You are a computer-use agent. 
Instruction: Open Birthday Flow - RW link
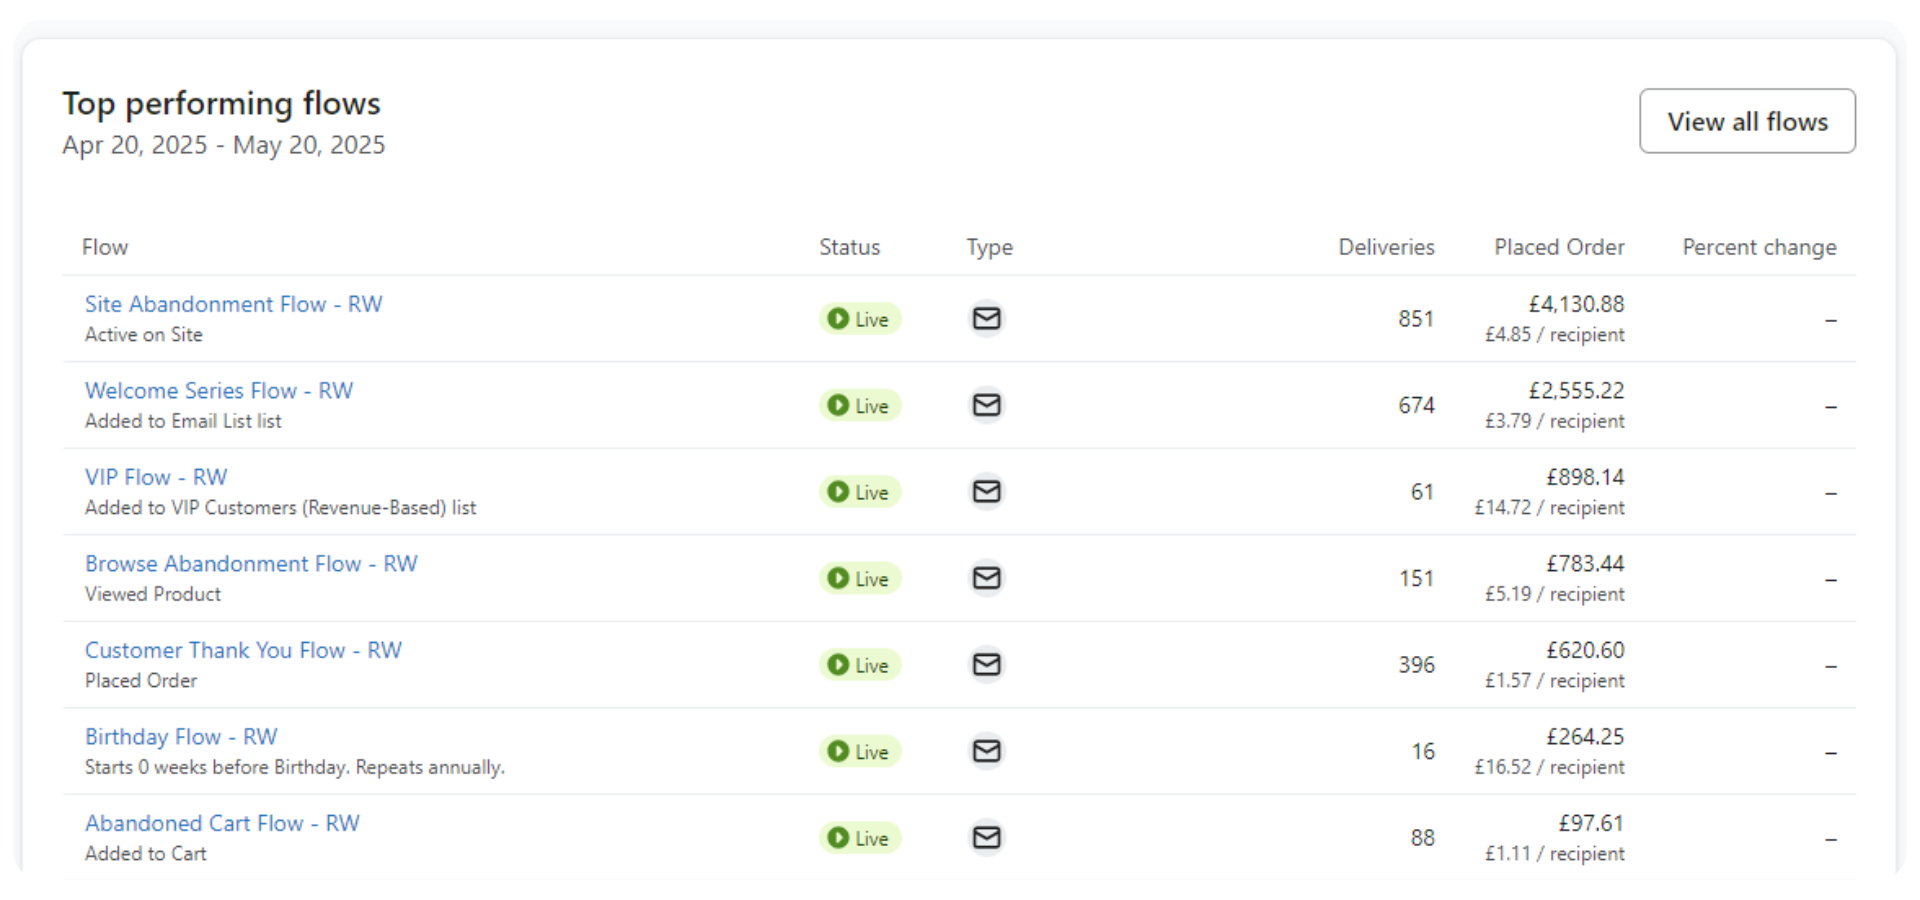[x=181, y=737]
